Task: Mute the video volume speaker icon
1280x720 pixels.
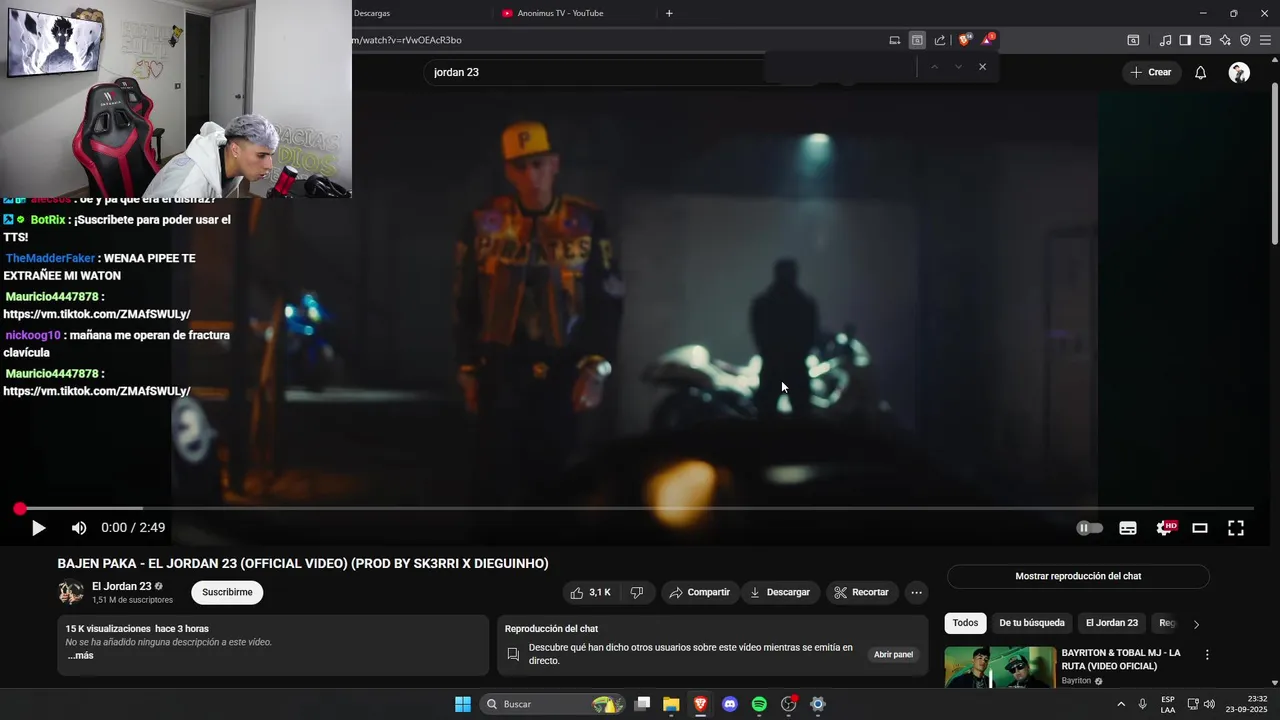Action: [79, 528]
